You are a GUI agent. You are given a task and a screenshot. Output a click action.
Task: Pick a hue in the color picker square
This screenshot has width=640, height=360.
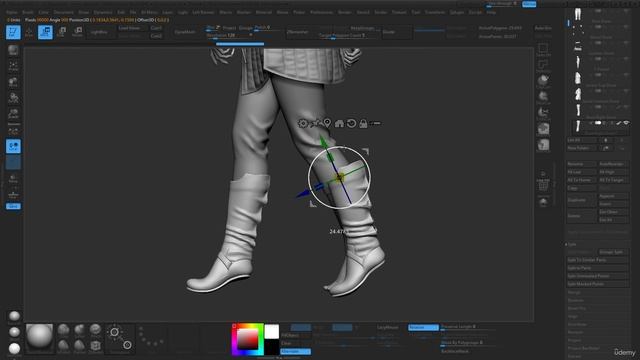pos(247,339)
